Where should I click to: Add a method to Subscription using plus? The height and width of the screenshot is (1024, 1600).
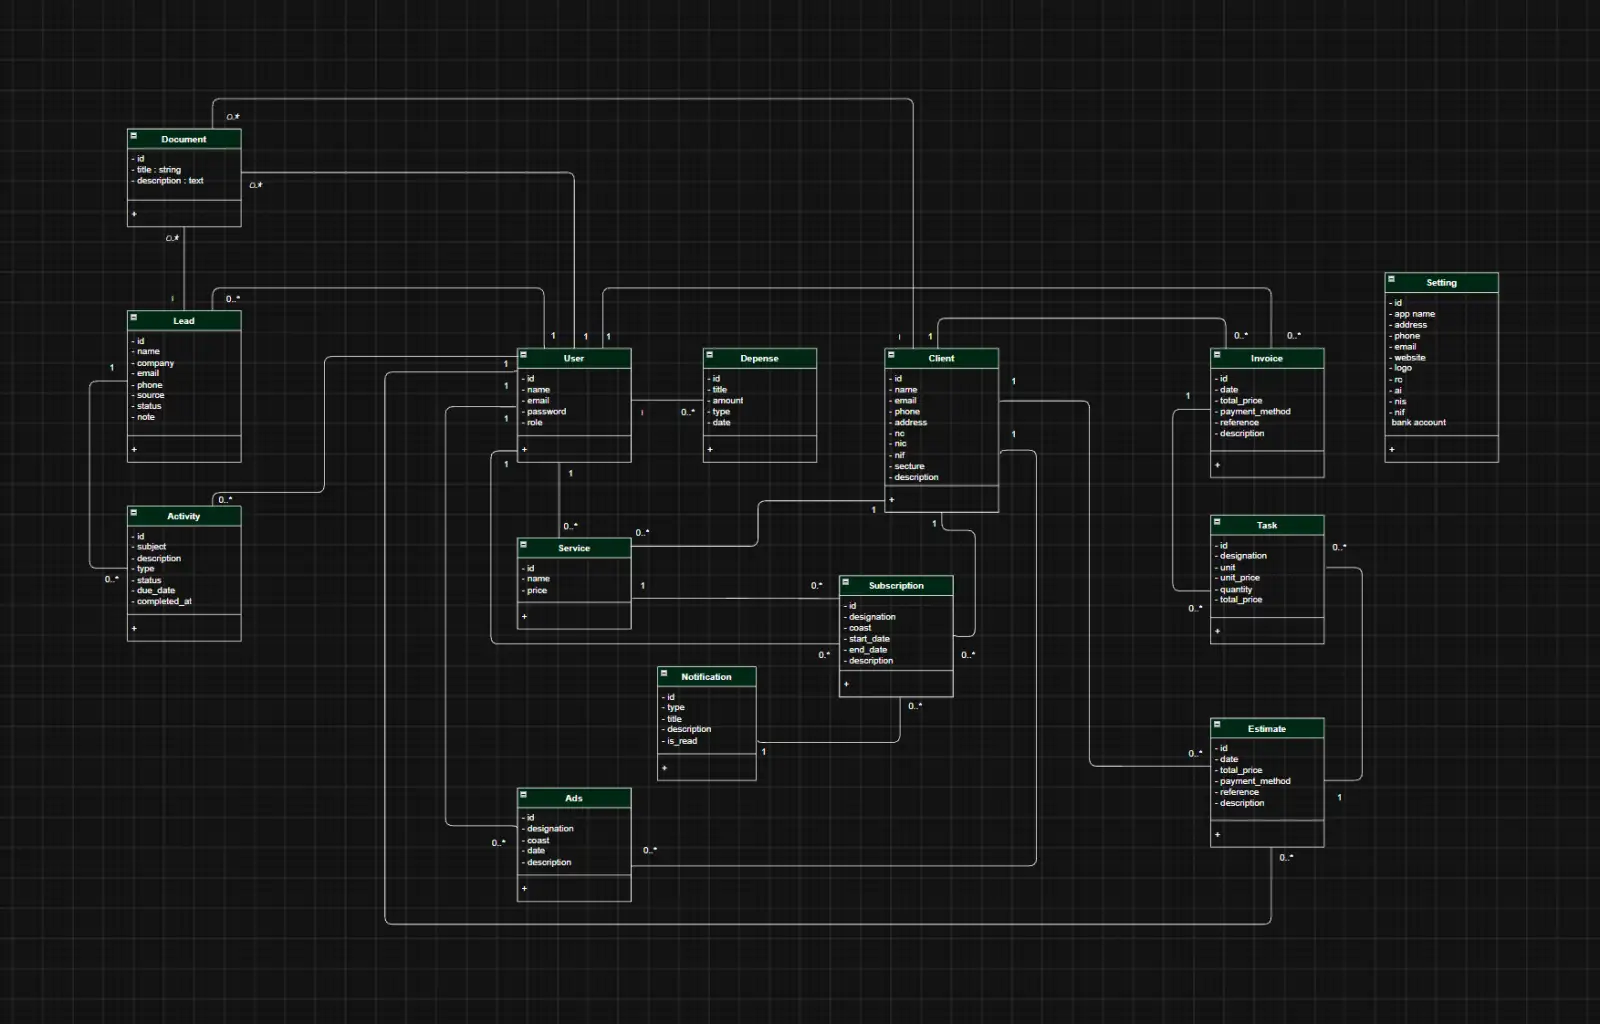tap(846, 684)
